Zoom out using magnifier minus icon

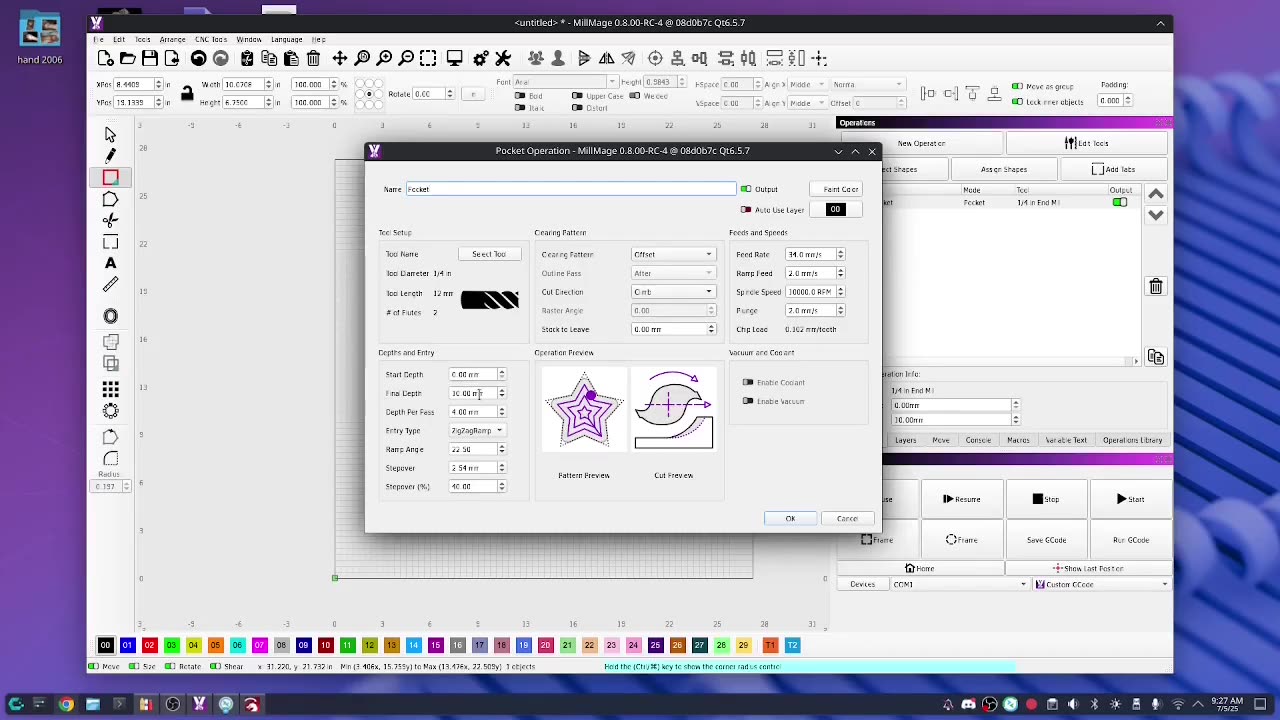(x=406, y=59)
